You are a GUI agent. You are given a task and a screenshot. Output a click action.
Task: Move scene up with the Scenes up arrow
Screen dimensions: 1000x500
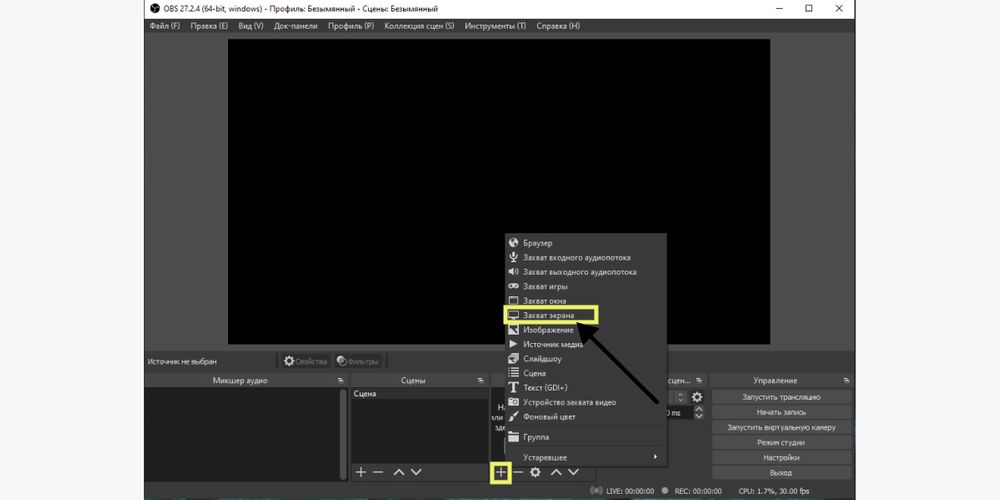tap(399, 473)
